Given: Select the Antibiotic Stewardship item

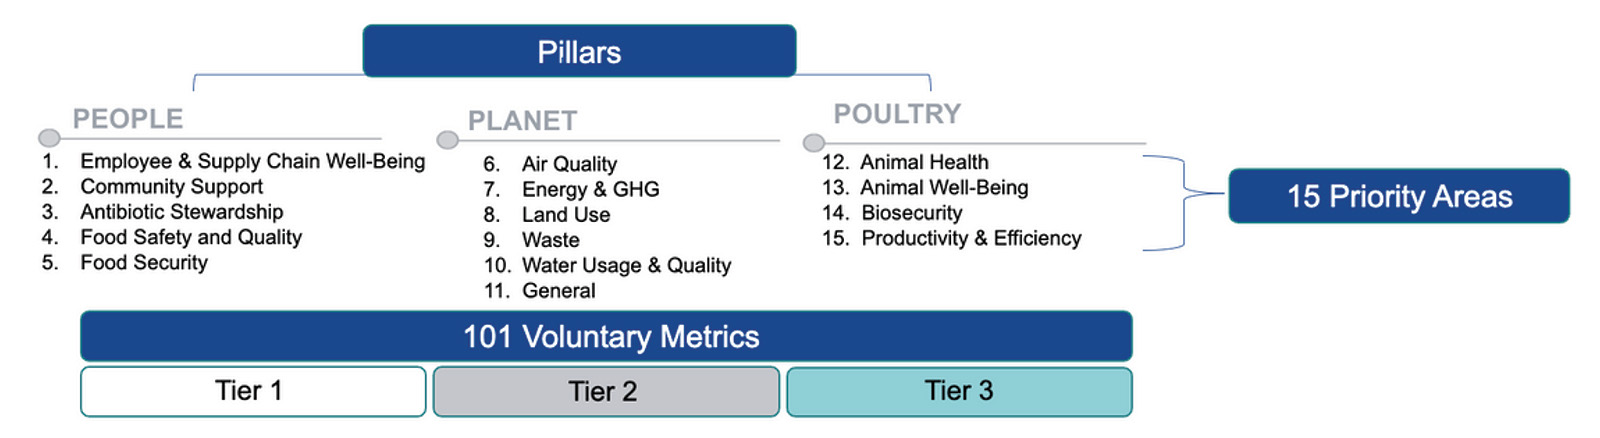Looking at the screenshot, I should click(x=182, y=212).
